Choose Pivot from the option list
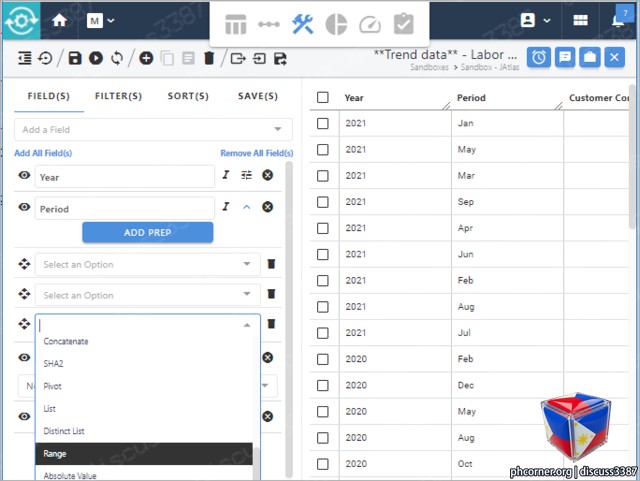The image size is (640, 481). [144, 386]
